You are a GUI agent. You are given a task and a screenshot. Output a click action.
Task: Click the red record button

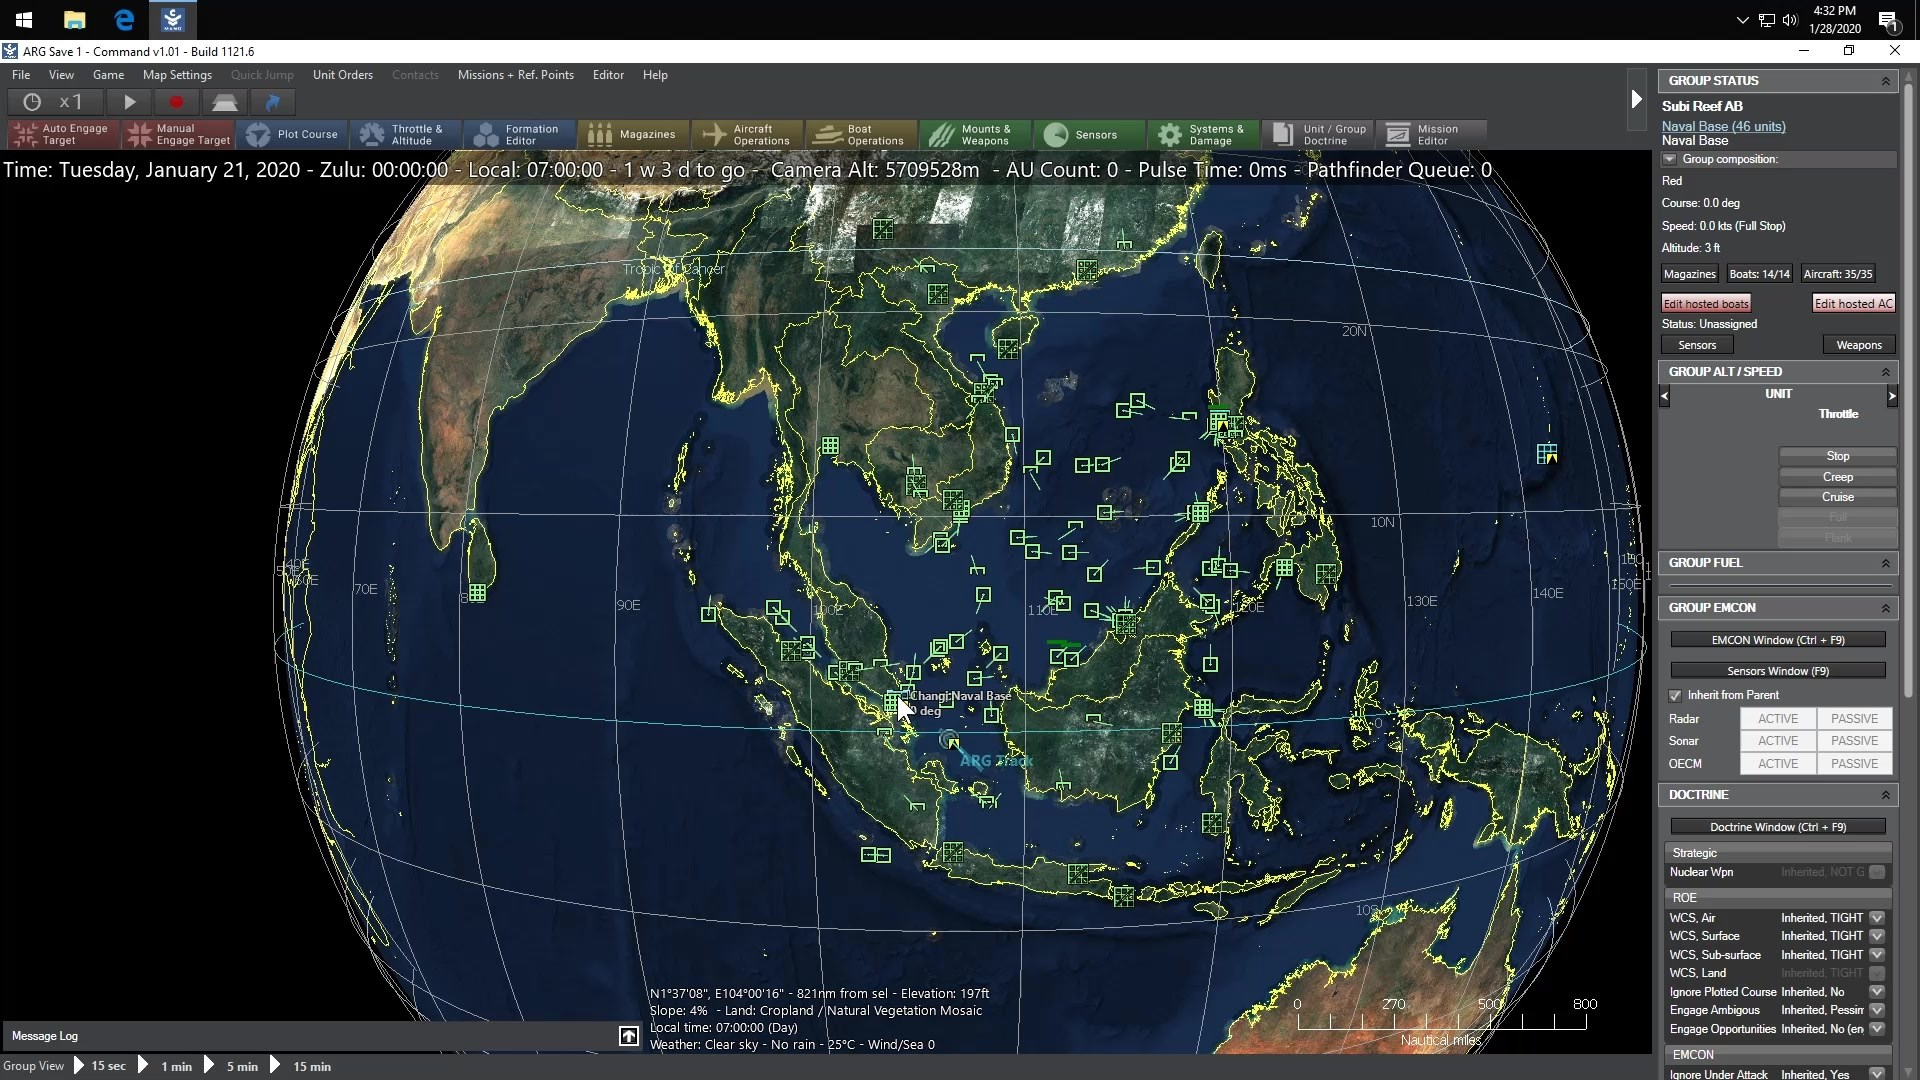point(177,102)
